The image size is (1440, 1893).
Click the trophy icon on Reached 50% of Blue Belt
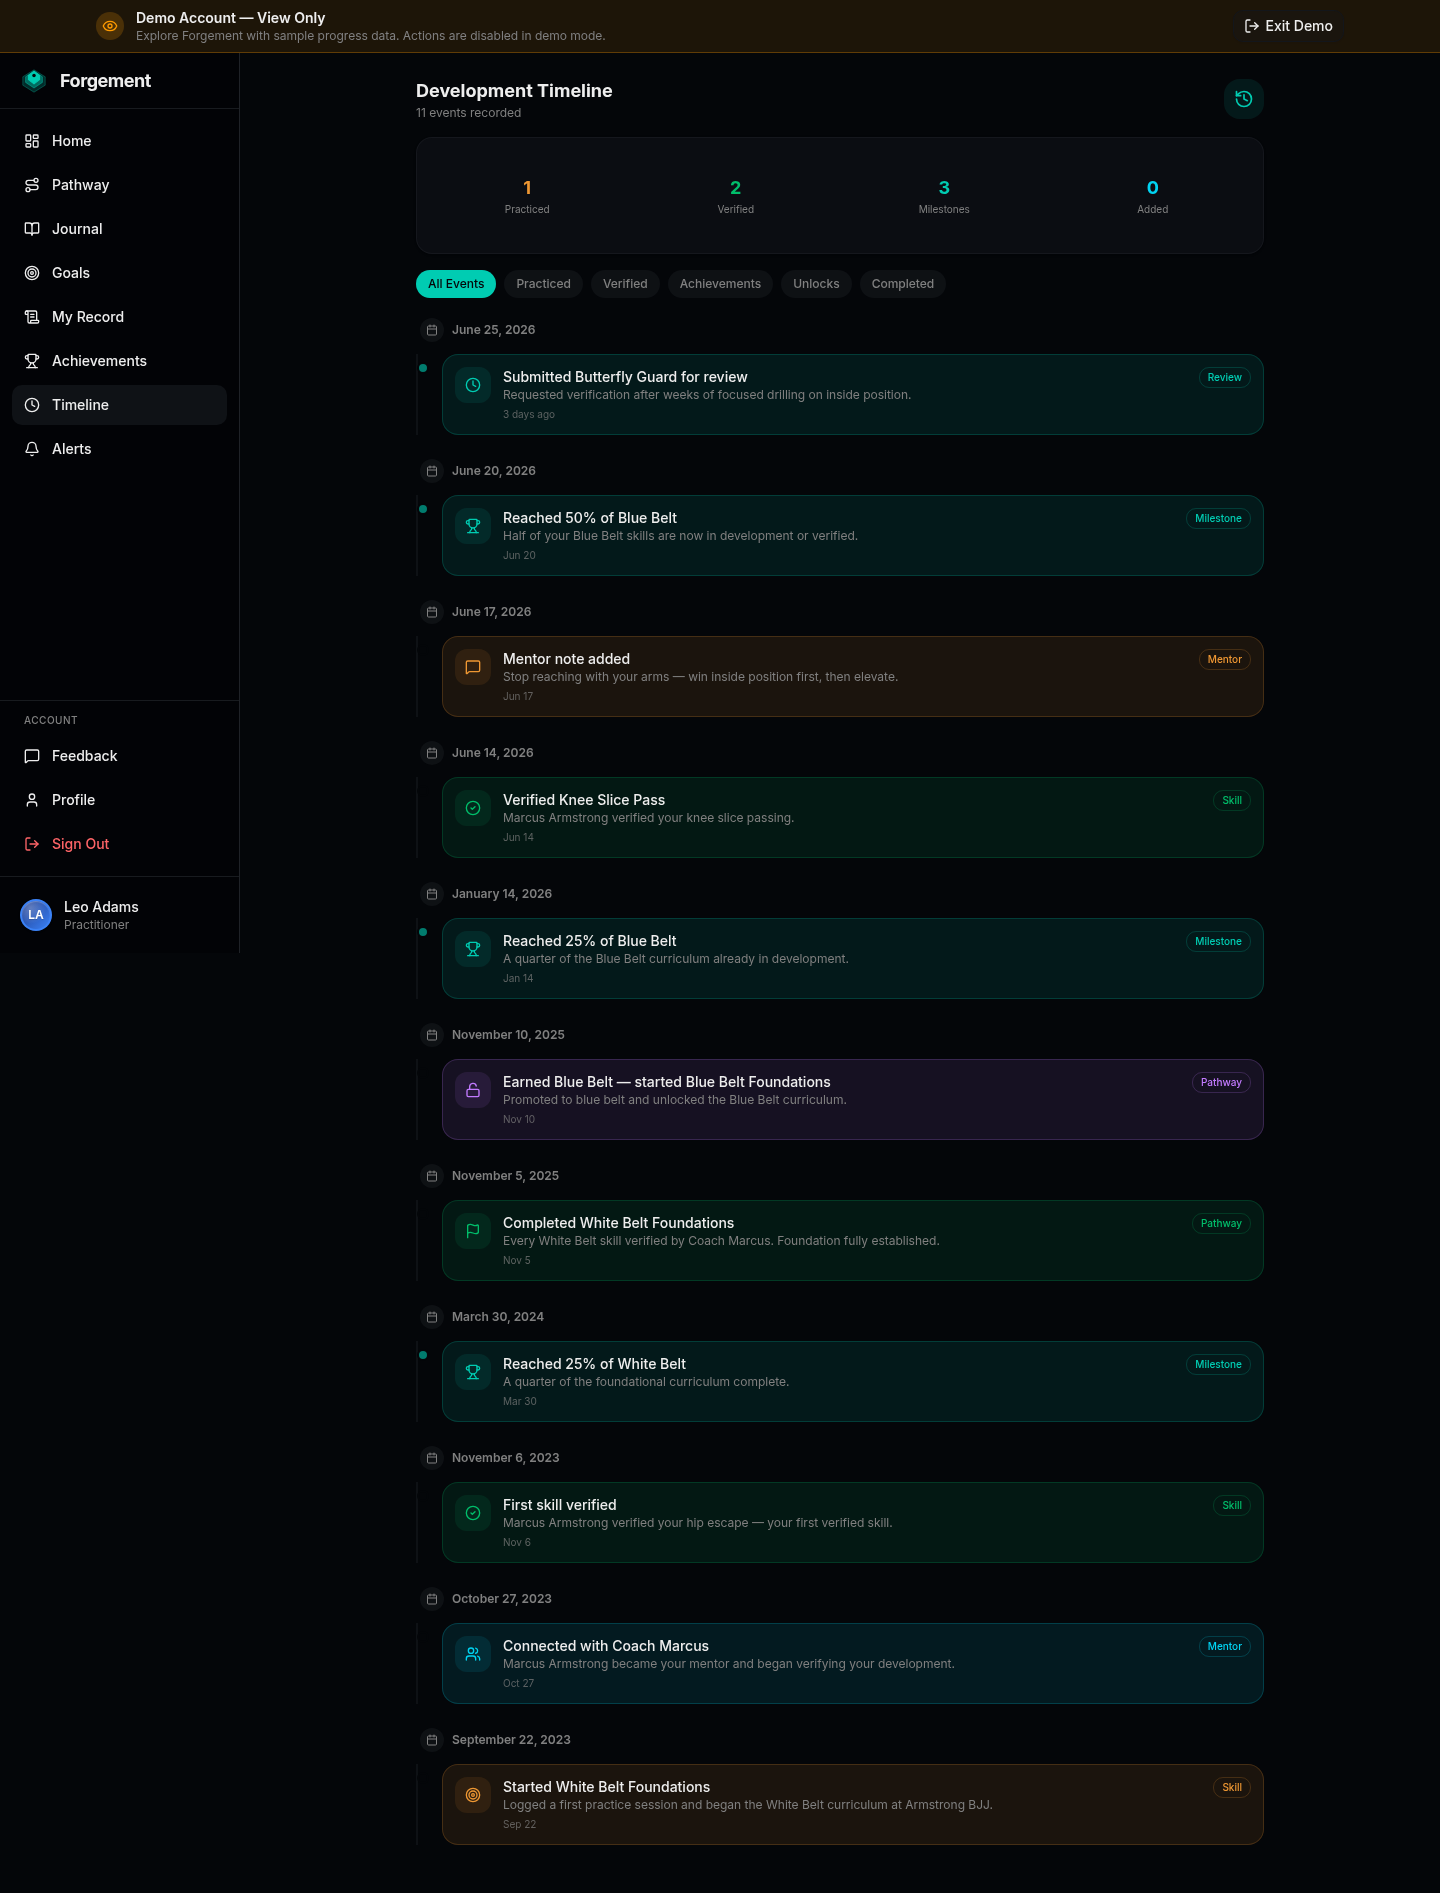point(473,526)
